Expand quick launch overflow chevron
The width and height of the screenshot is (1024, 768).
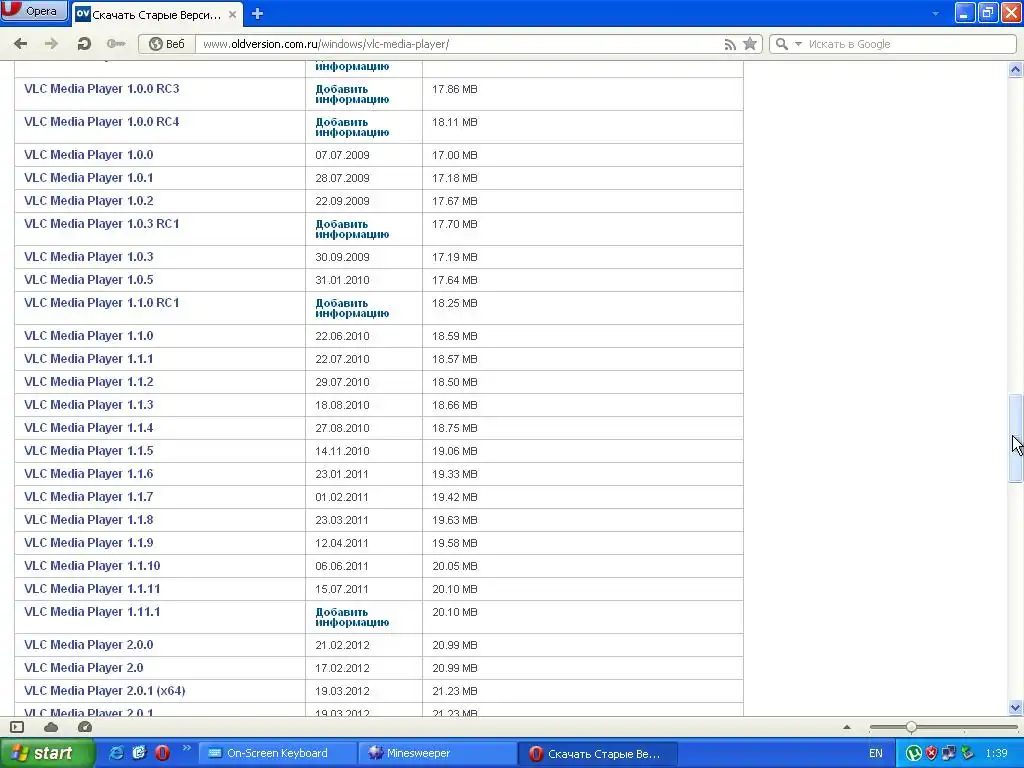[x=186, y=748]
